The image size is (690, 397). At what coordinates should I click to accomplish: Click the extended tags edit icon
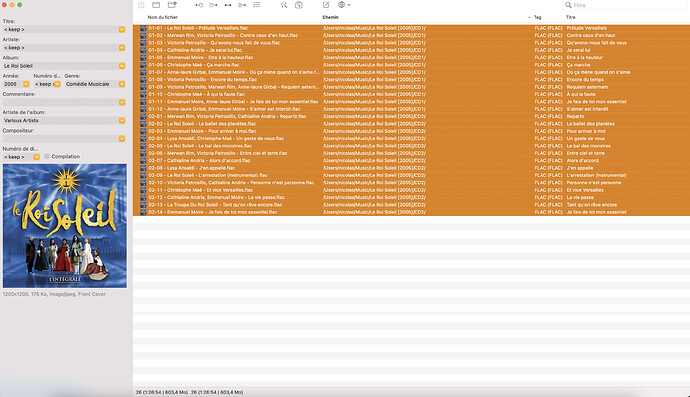pyautogui.click(x=326, y=5)
